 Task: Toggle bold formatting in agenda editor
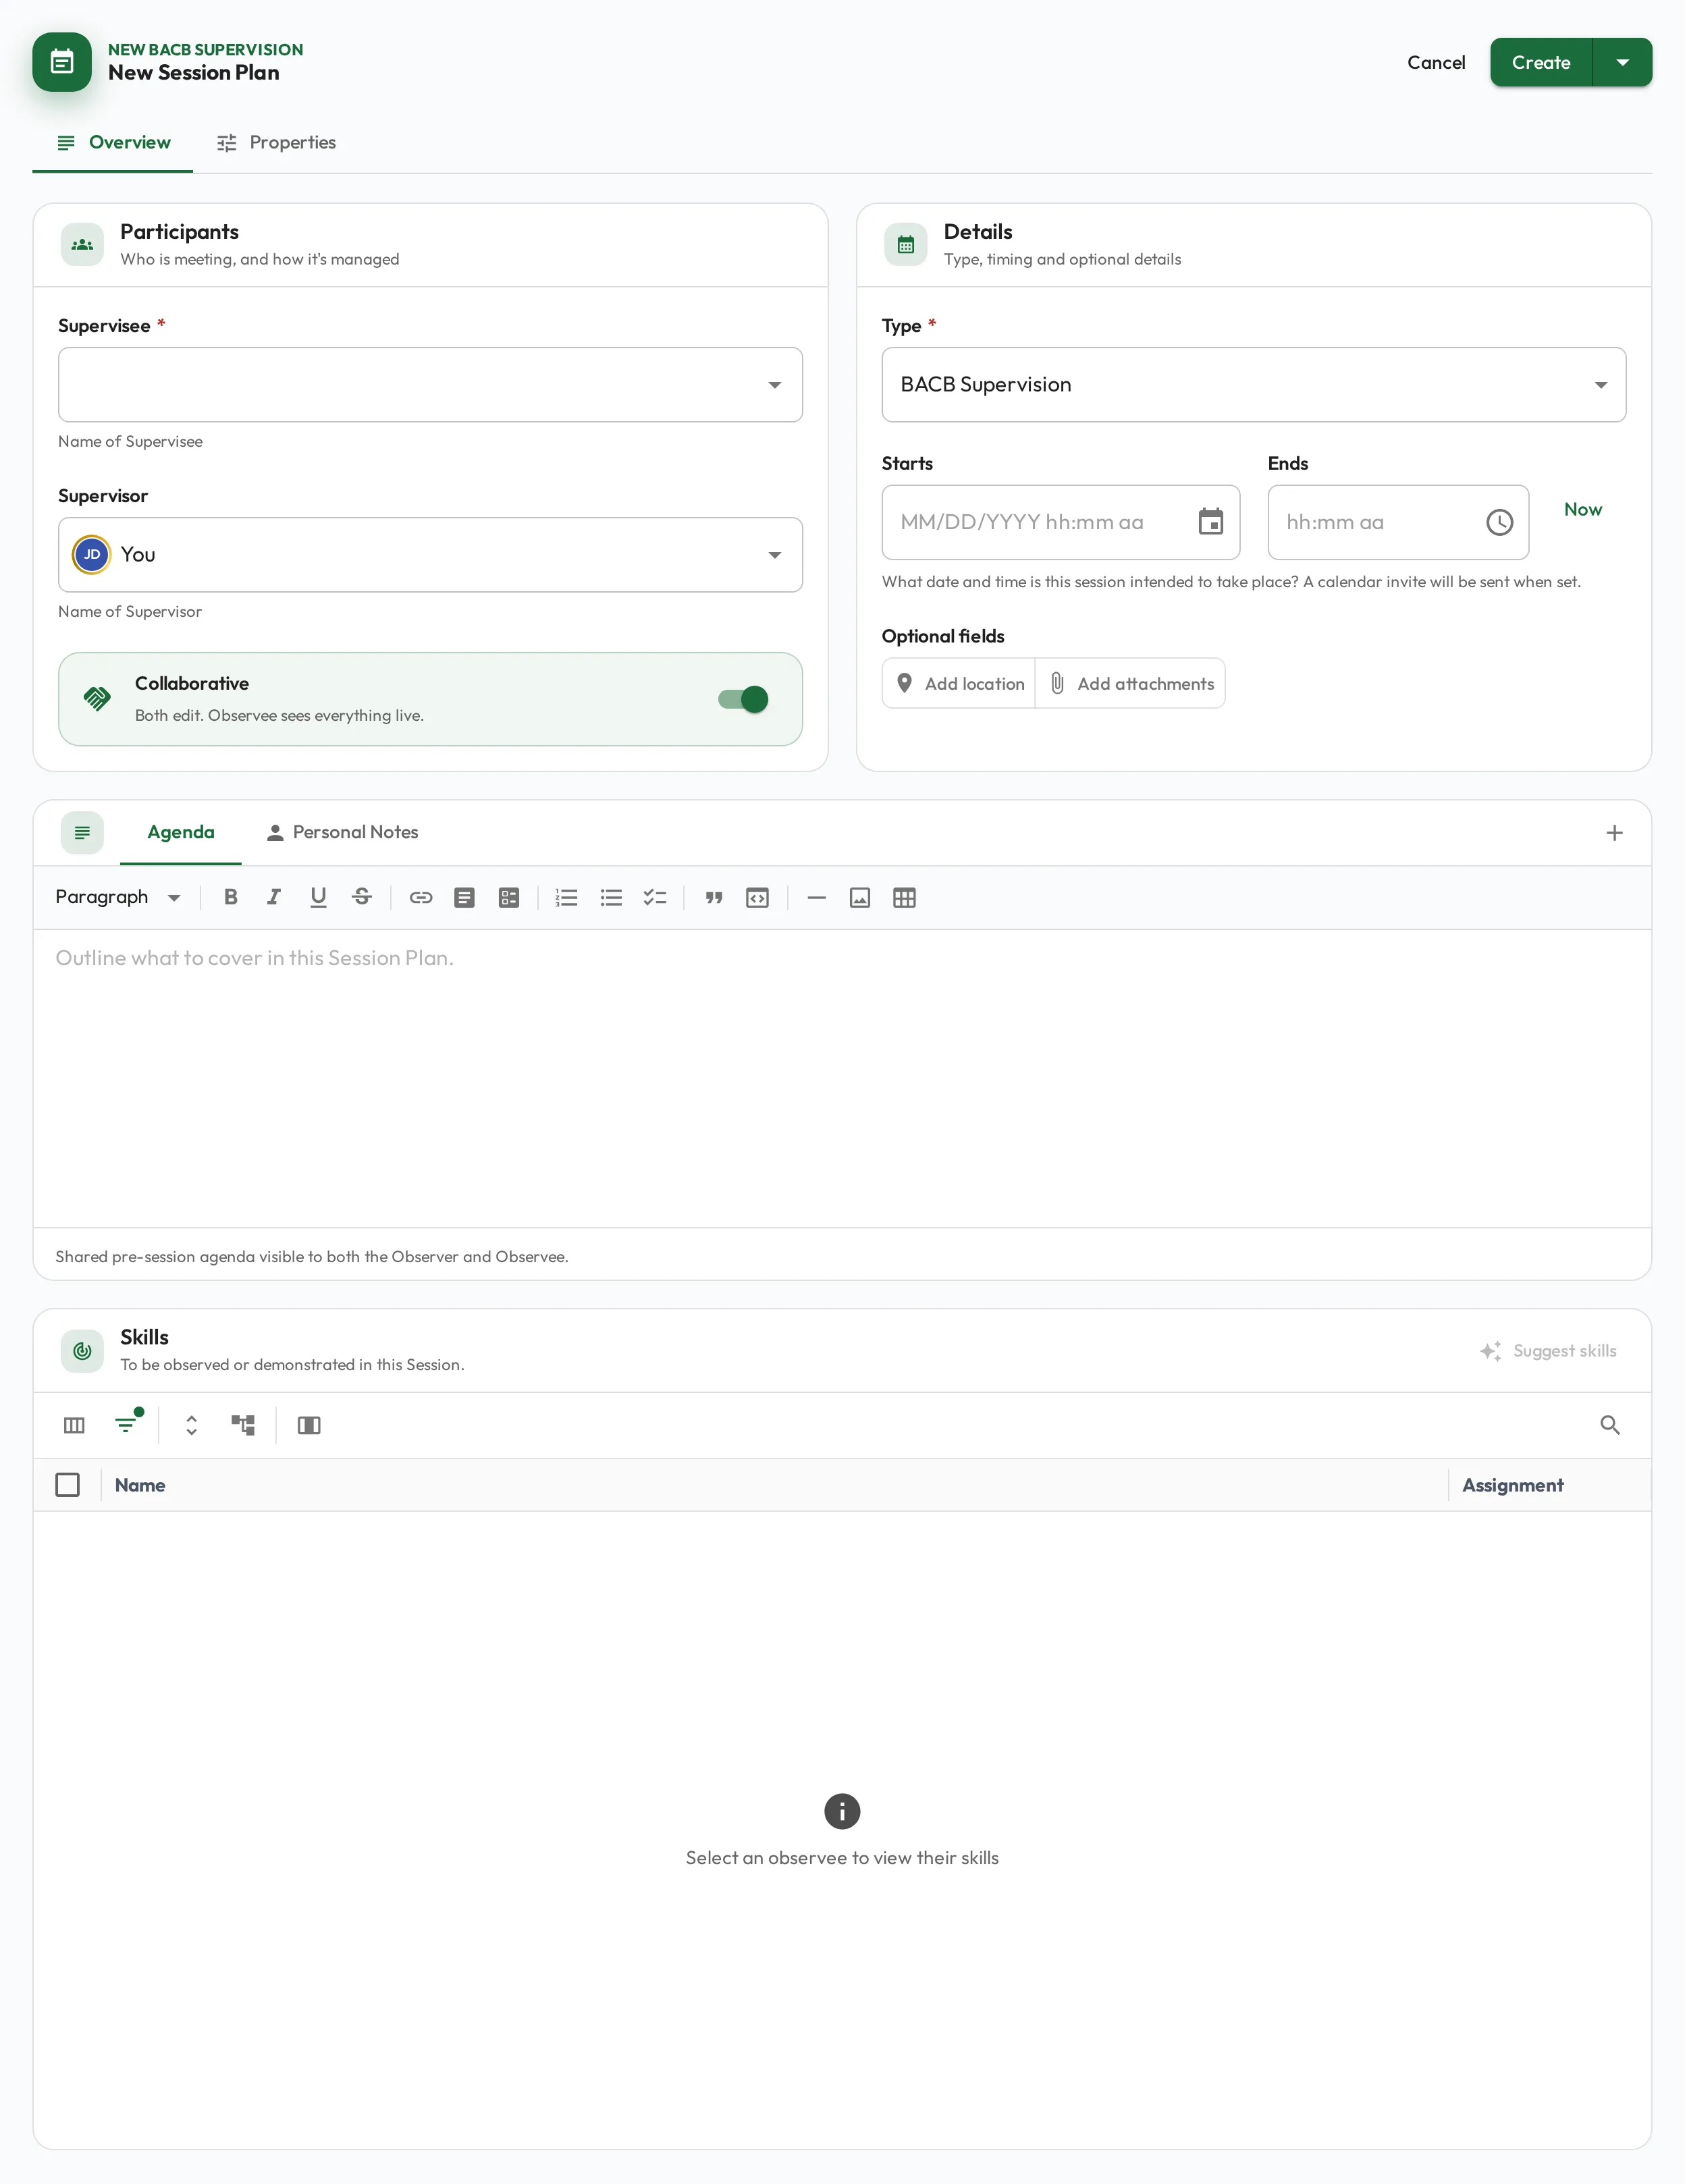point(231,897)
